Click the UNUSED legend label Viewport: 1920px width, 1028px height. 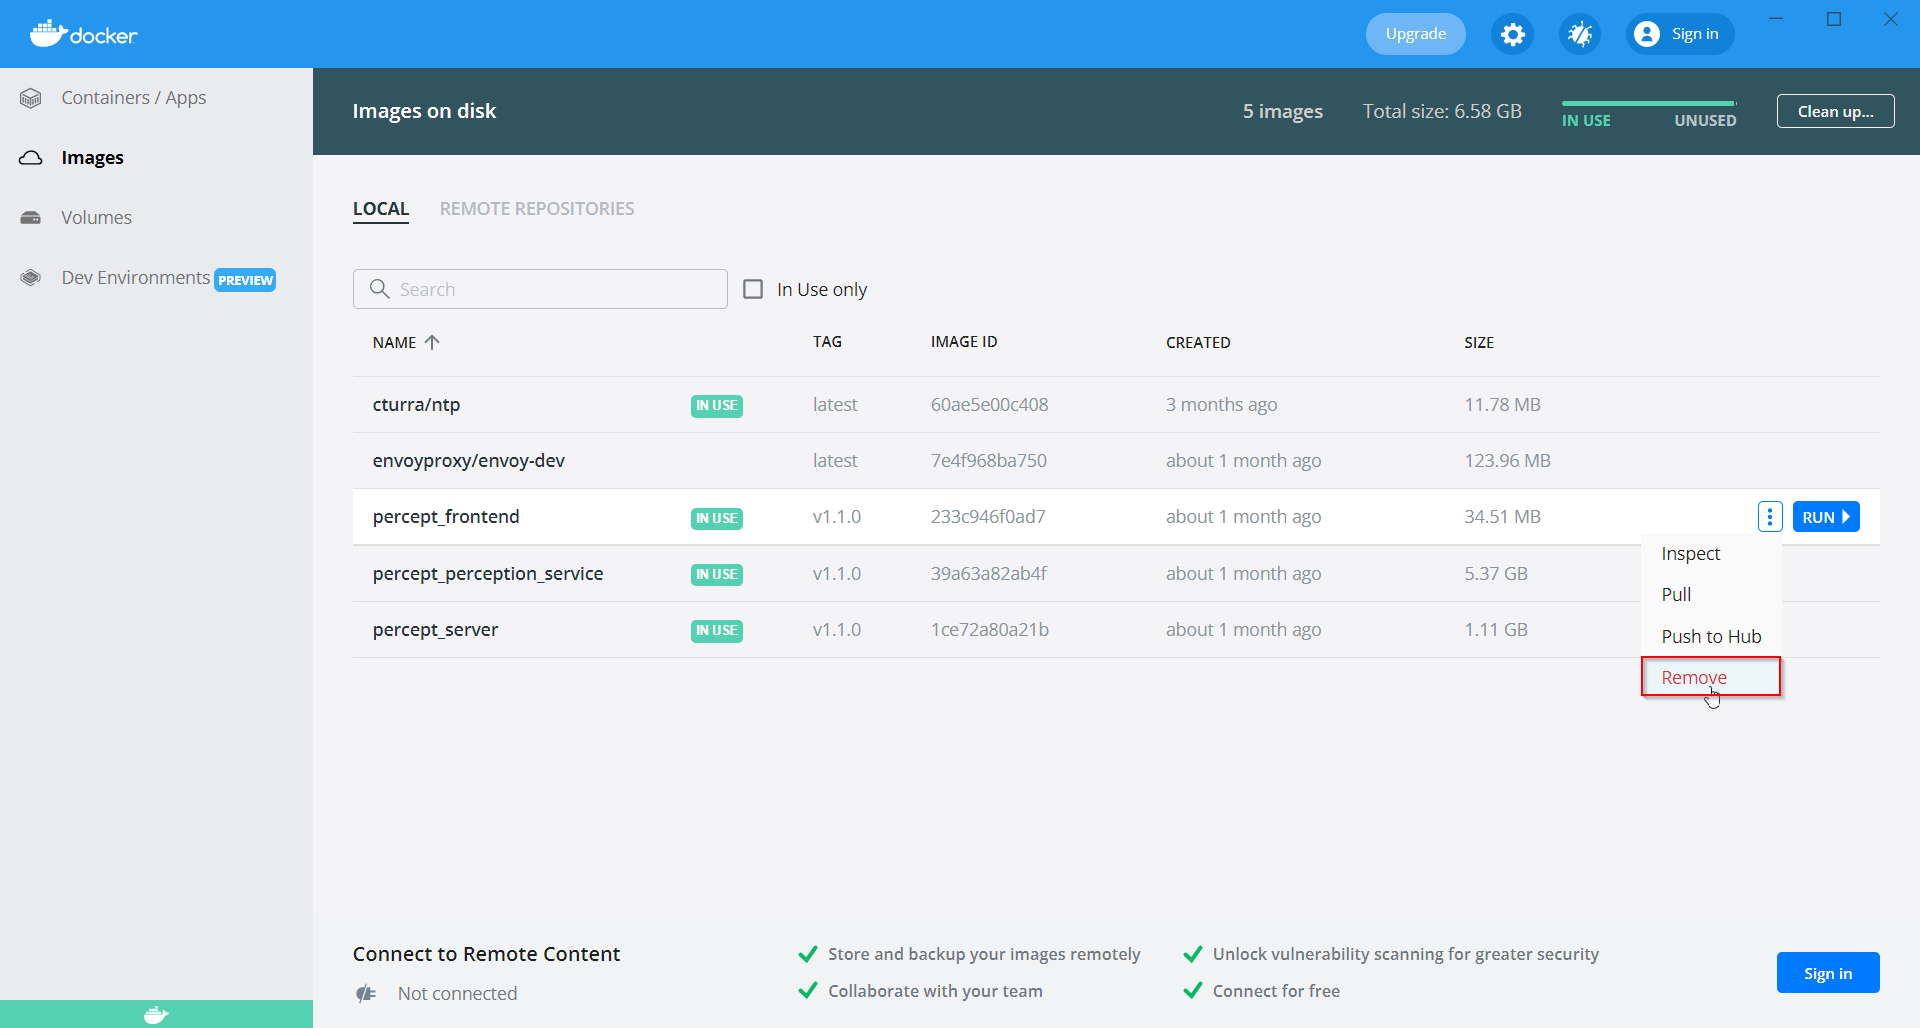tap(1705, 121)
